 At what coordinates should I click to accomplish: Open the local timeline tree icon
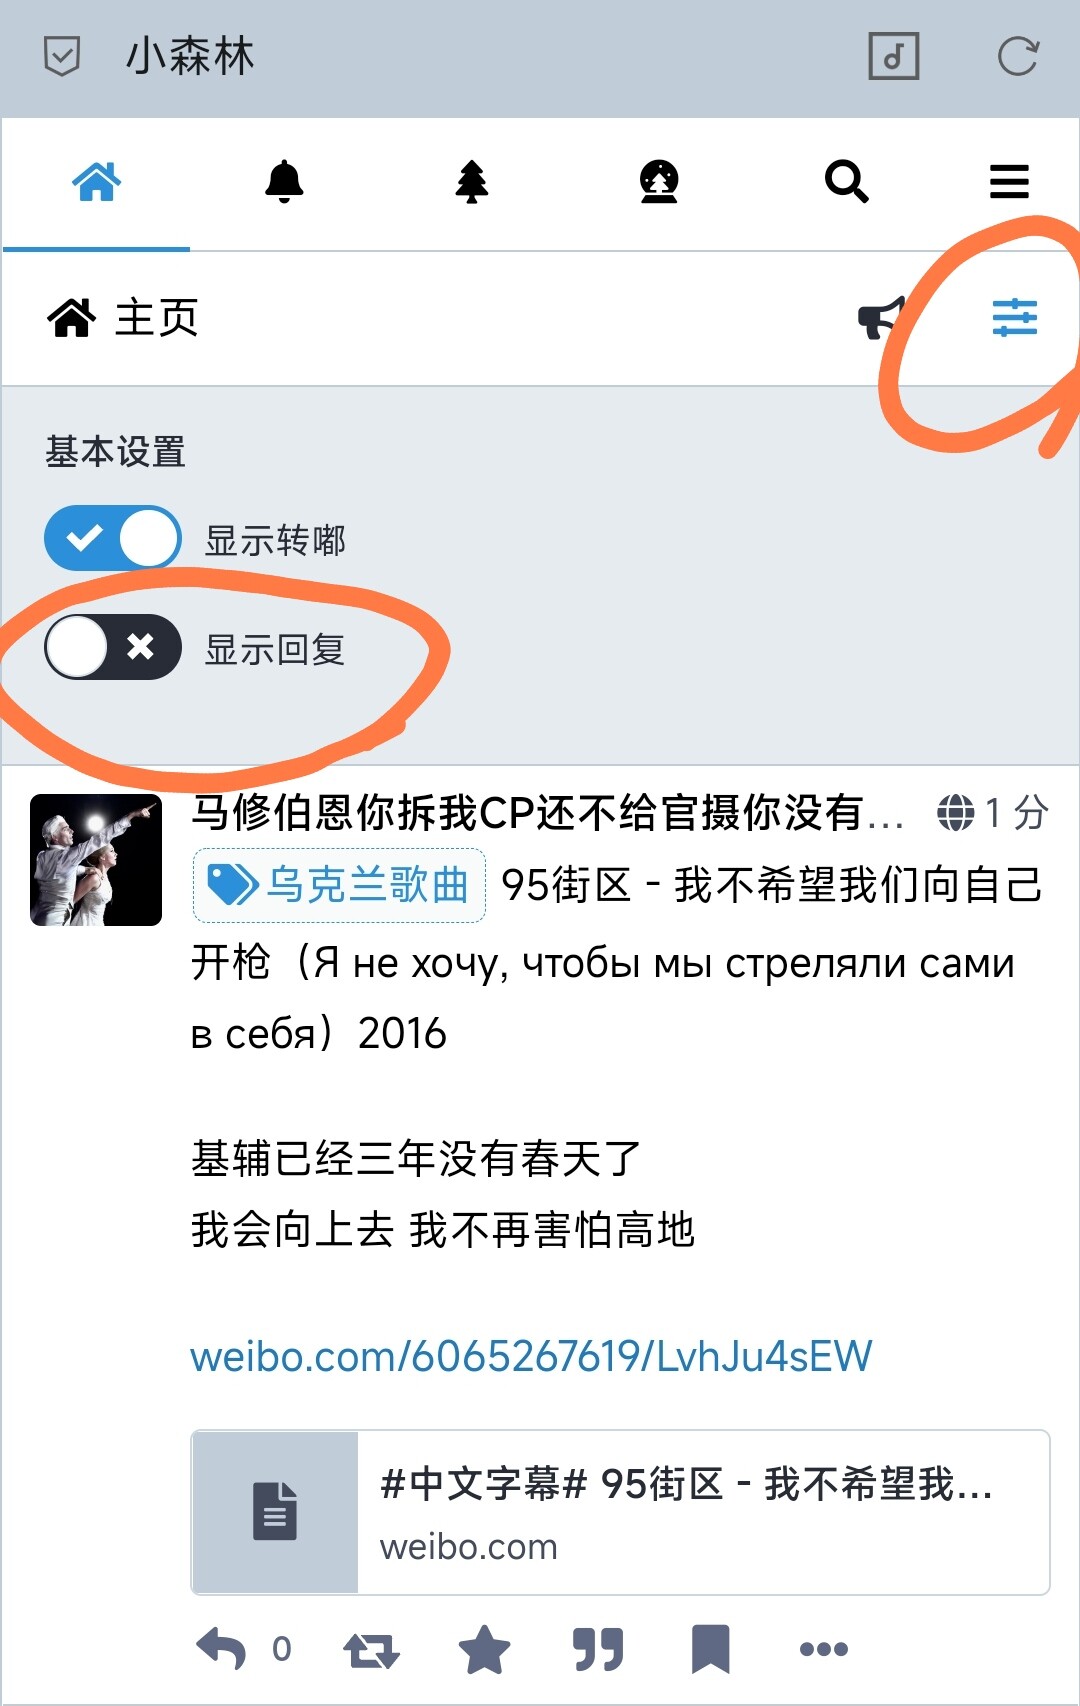(471, 181)
